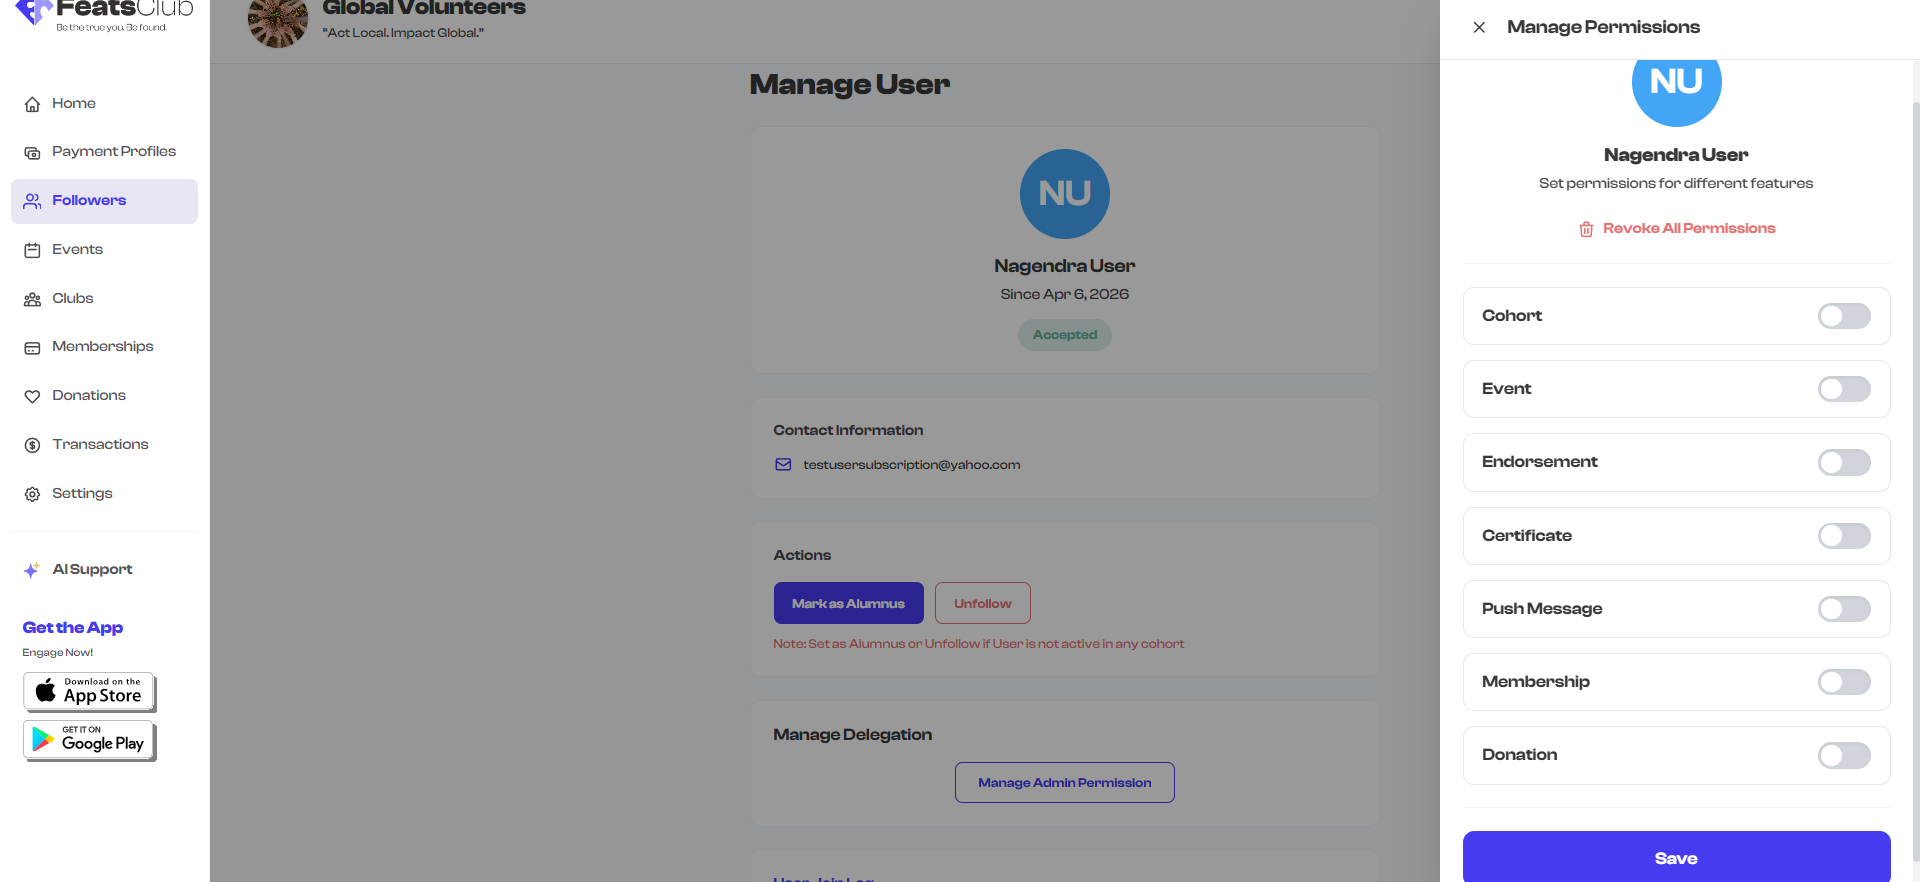Viewport: 1920px width, 882px height.
Task: Select Followers in the sidebar
Action: (x=104, y=201)
